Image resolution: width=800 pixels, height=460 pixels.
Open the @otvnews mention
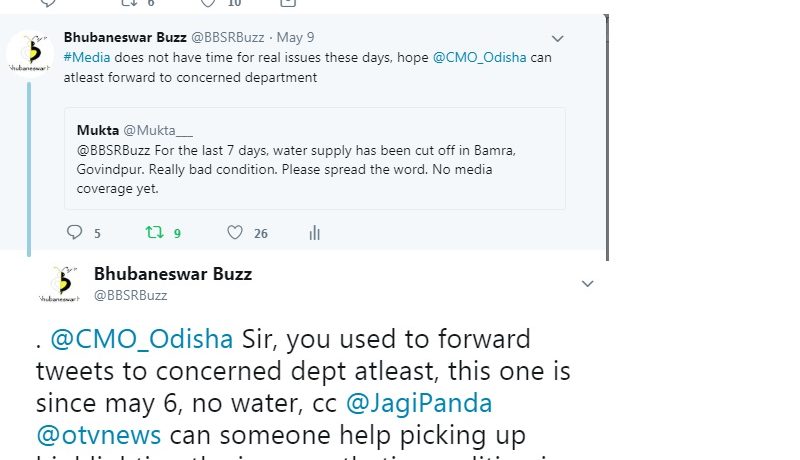[x=99, y=436]
